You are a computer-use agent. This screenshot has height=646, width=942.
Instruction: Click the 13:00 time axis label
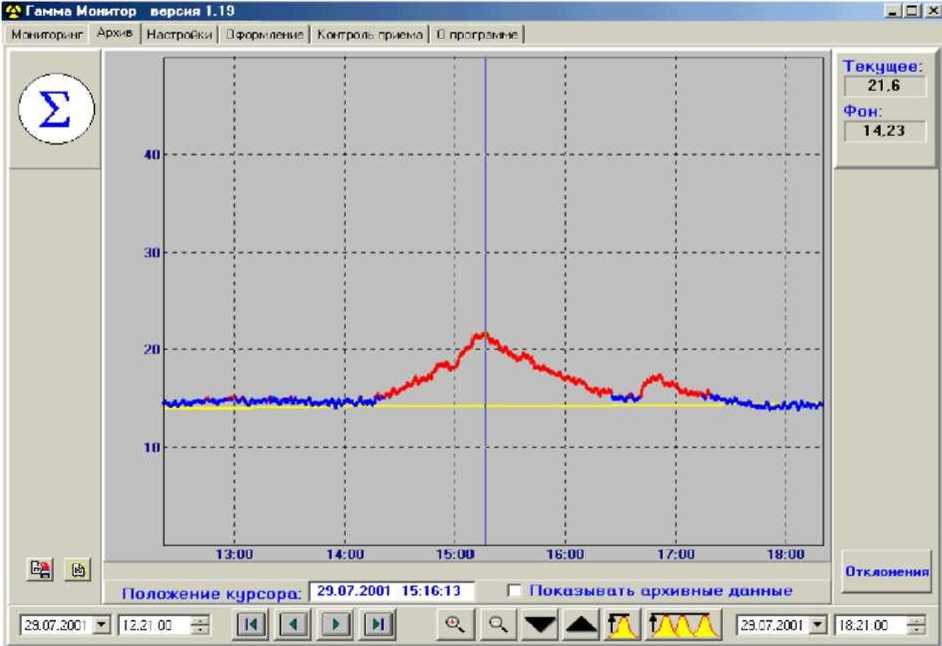(x=234, y=554)
